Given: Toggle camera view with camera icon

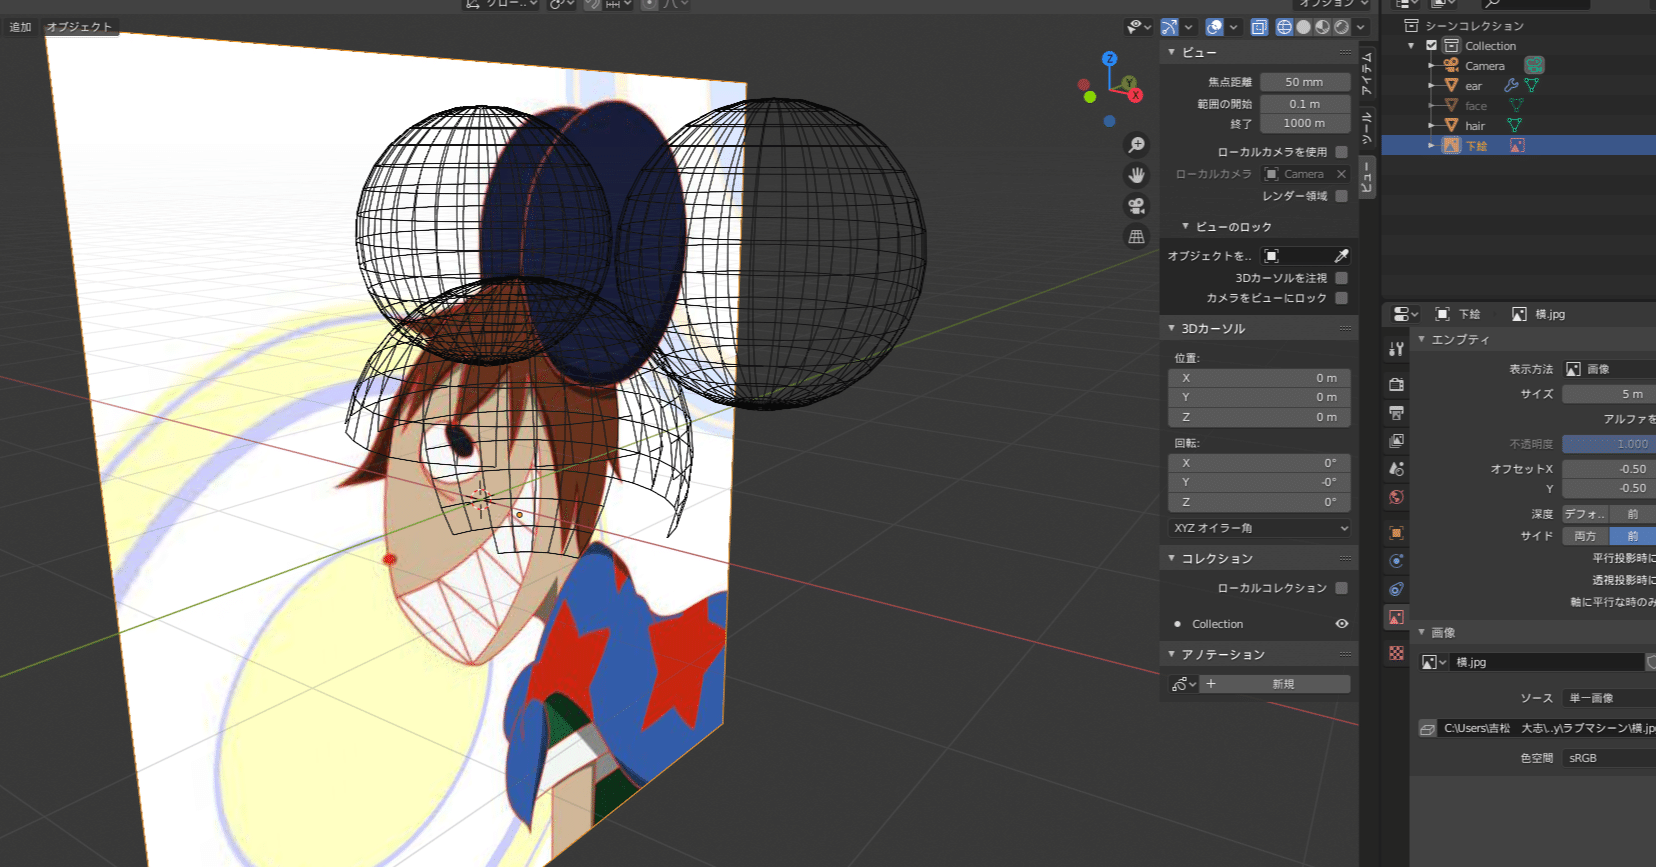Looking at the screenshot, I should point(1136,206).
